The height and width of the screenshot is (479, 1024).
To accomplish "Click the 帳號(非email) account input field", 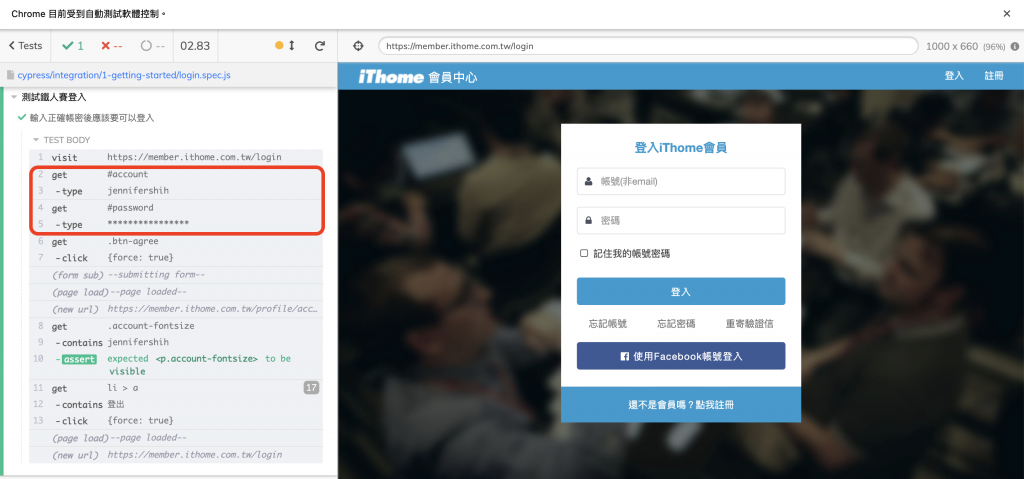I will pyautogui.click(x=680, y=181).
